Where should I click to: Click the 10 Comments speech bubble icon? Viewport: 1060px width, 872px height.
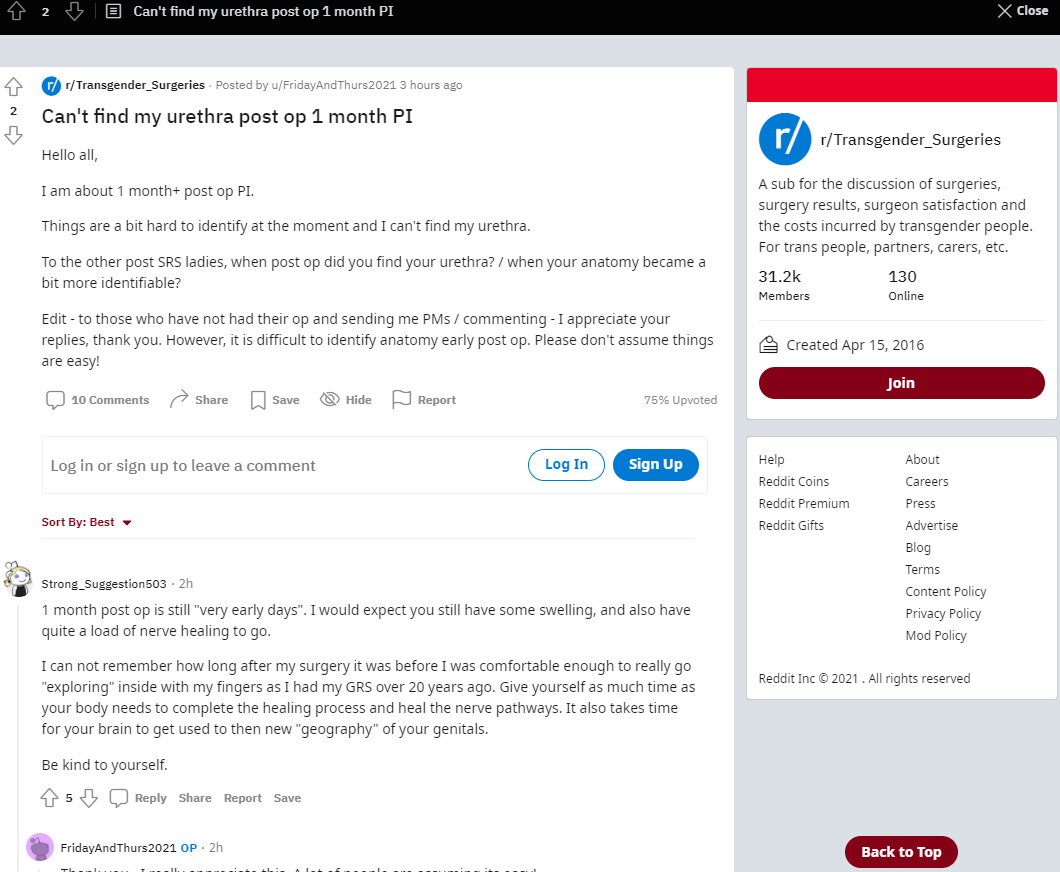point(55,400)
